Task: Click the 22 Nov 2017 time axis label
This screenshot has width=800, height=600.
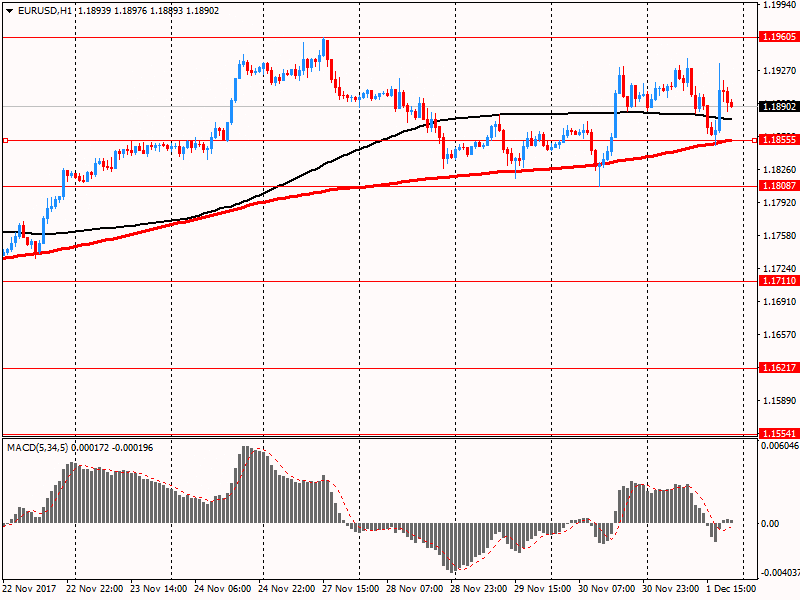Action: [x=30, y=588]
